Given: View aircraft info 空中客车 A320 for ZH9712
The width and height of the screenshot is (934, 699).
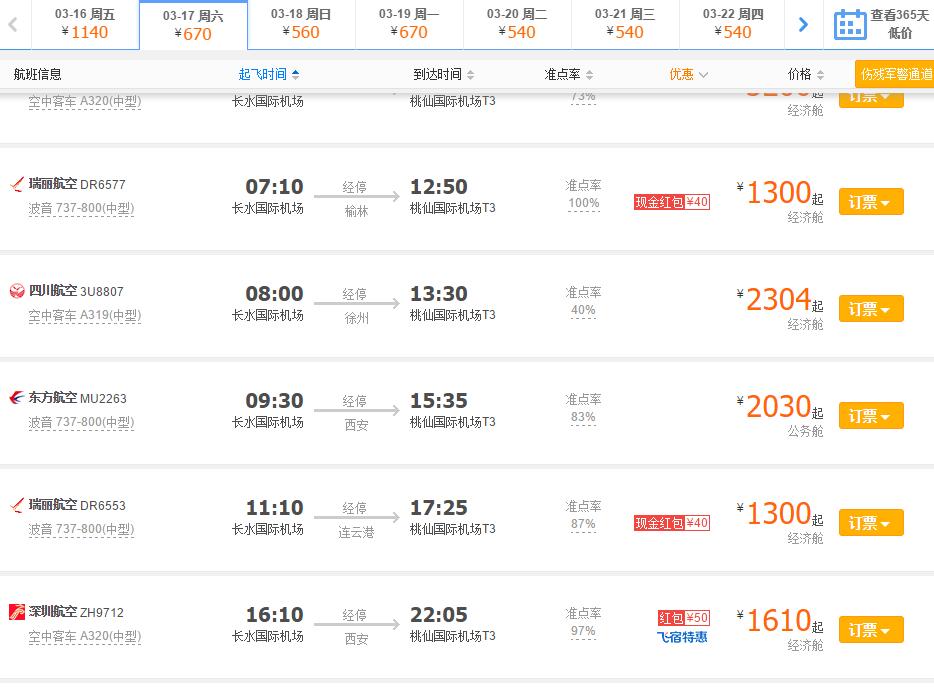Looking at the screenshot, I should 85,636.
